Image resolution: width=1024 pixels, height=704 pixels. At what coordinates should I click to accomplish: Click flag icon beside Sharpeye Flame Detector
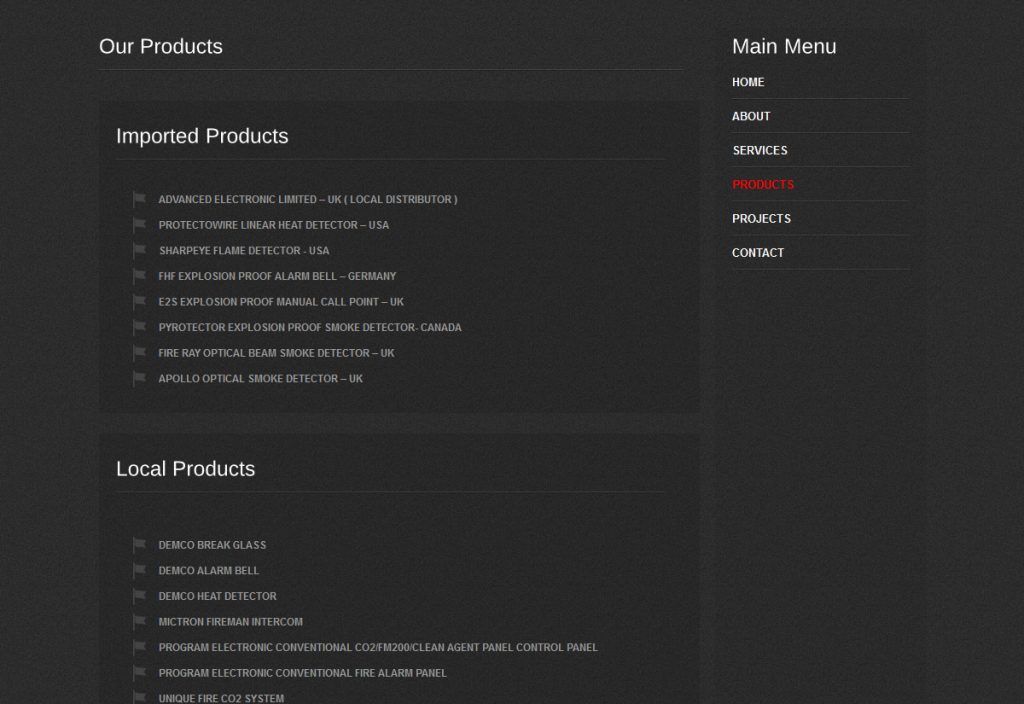[140, 250]
